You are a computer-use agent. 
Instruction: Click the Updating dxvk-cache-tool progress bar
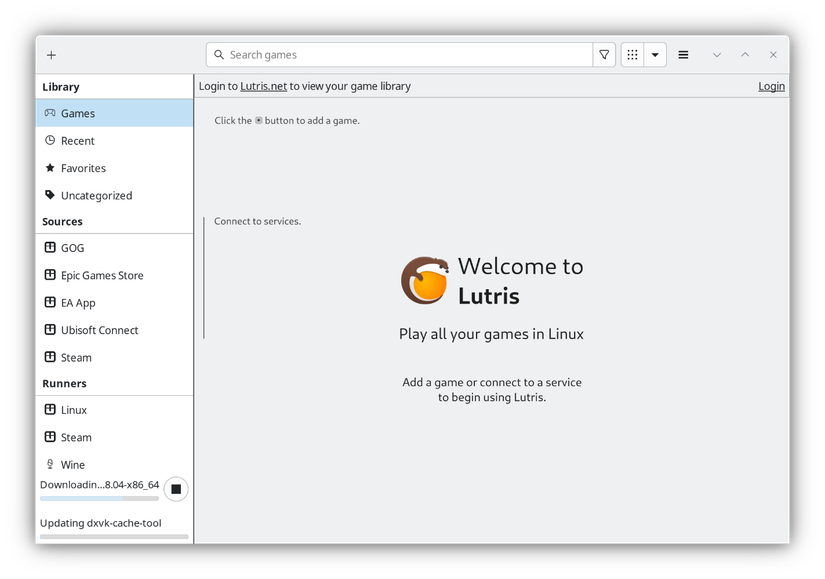(x=114, y=536)
